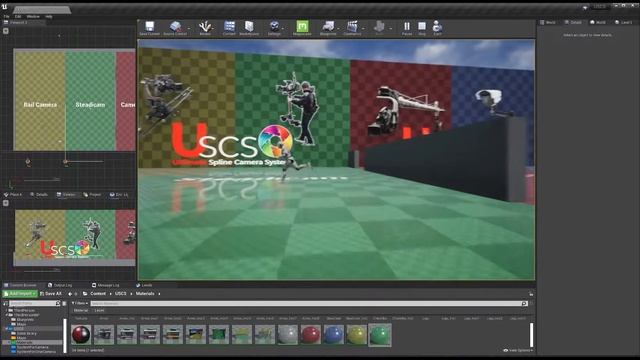Select the blue sphere material thumbnail
The height and width of the screenshot is (360, 640).
click(333, 334)
